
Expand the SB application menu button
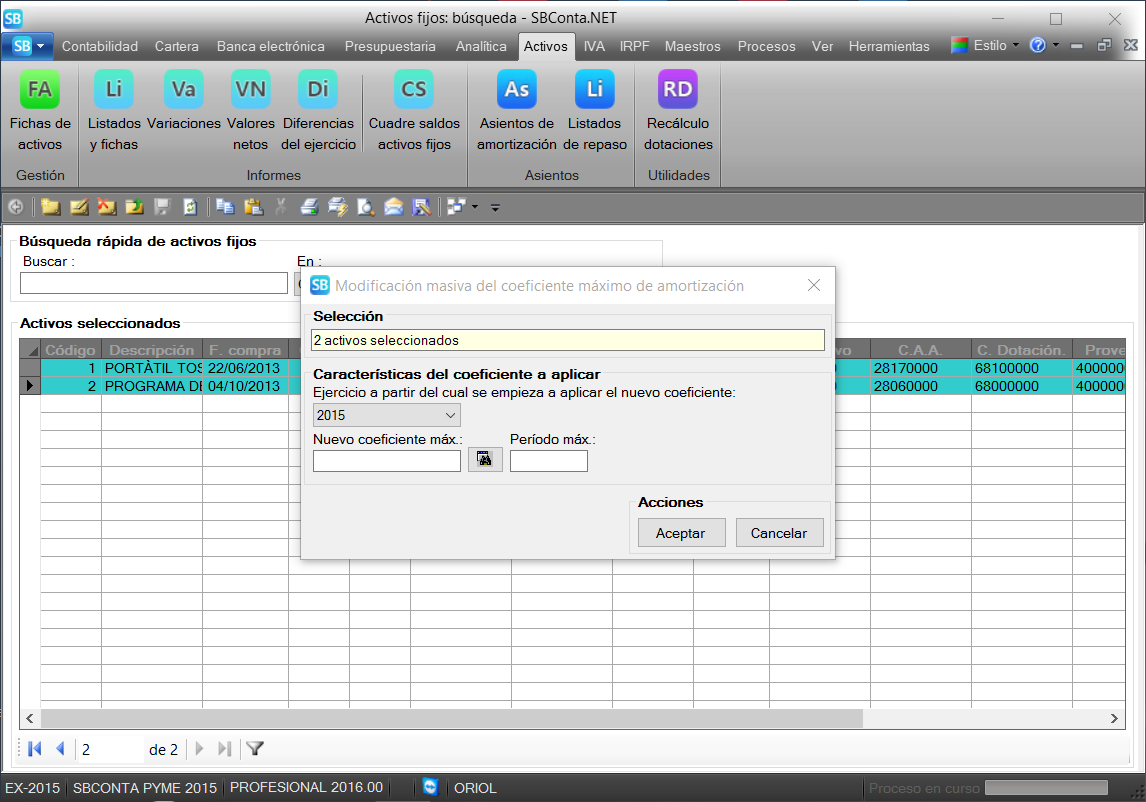[x=28, y=46]
